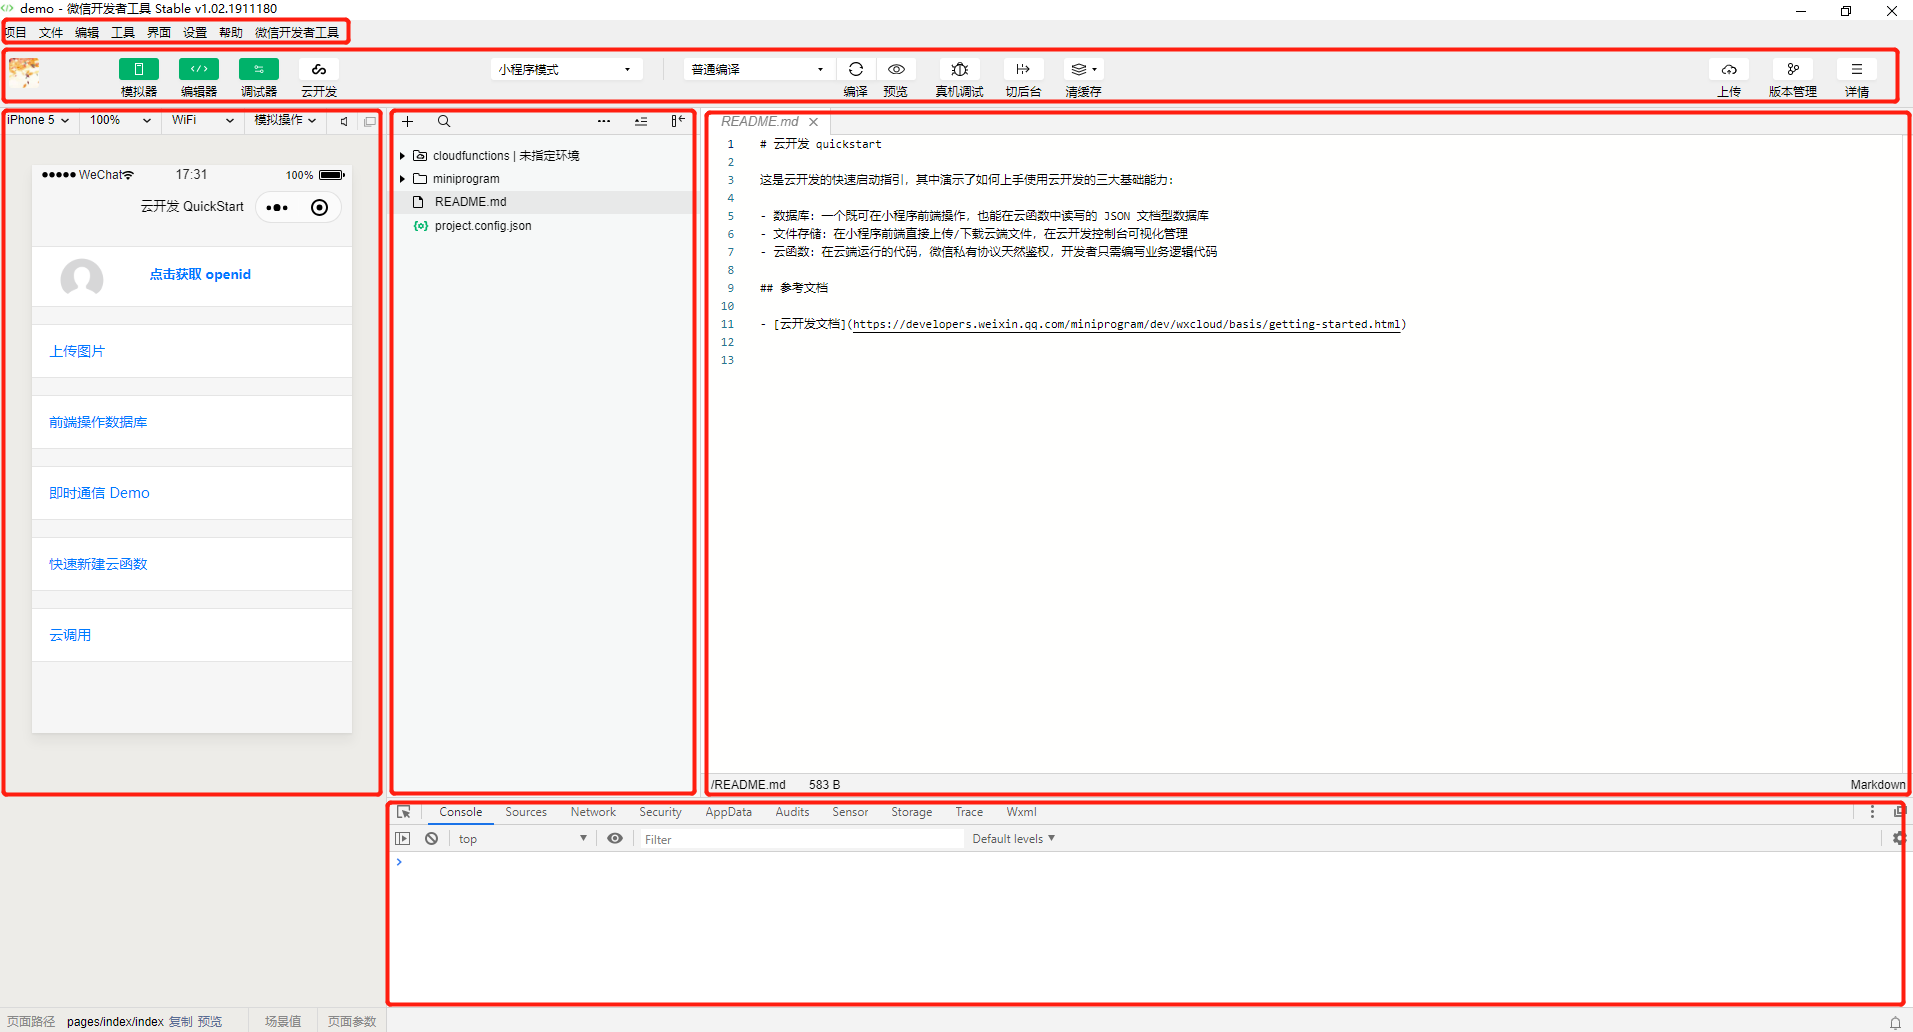The image size is (1913, 1032).
Task: Click the upload cloud icon
Action: tap(1729, 69)
